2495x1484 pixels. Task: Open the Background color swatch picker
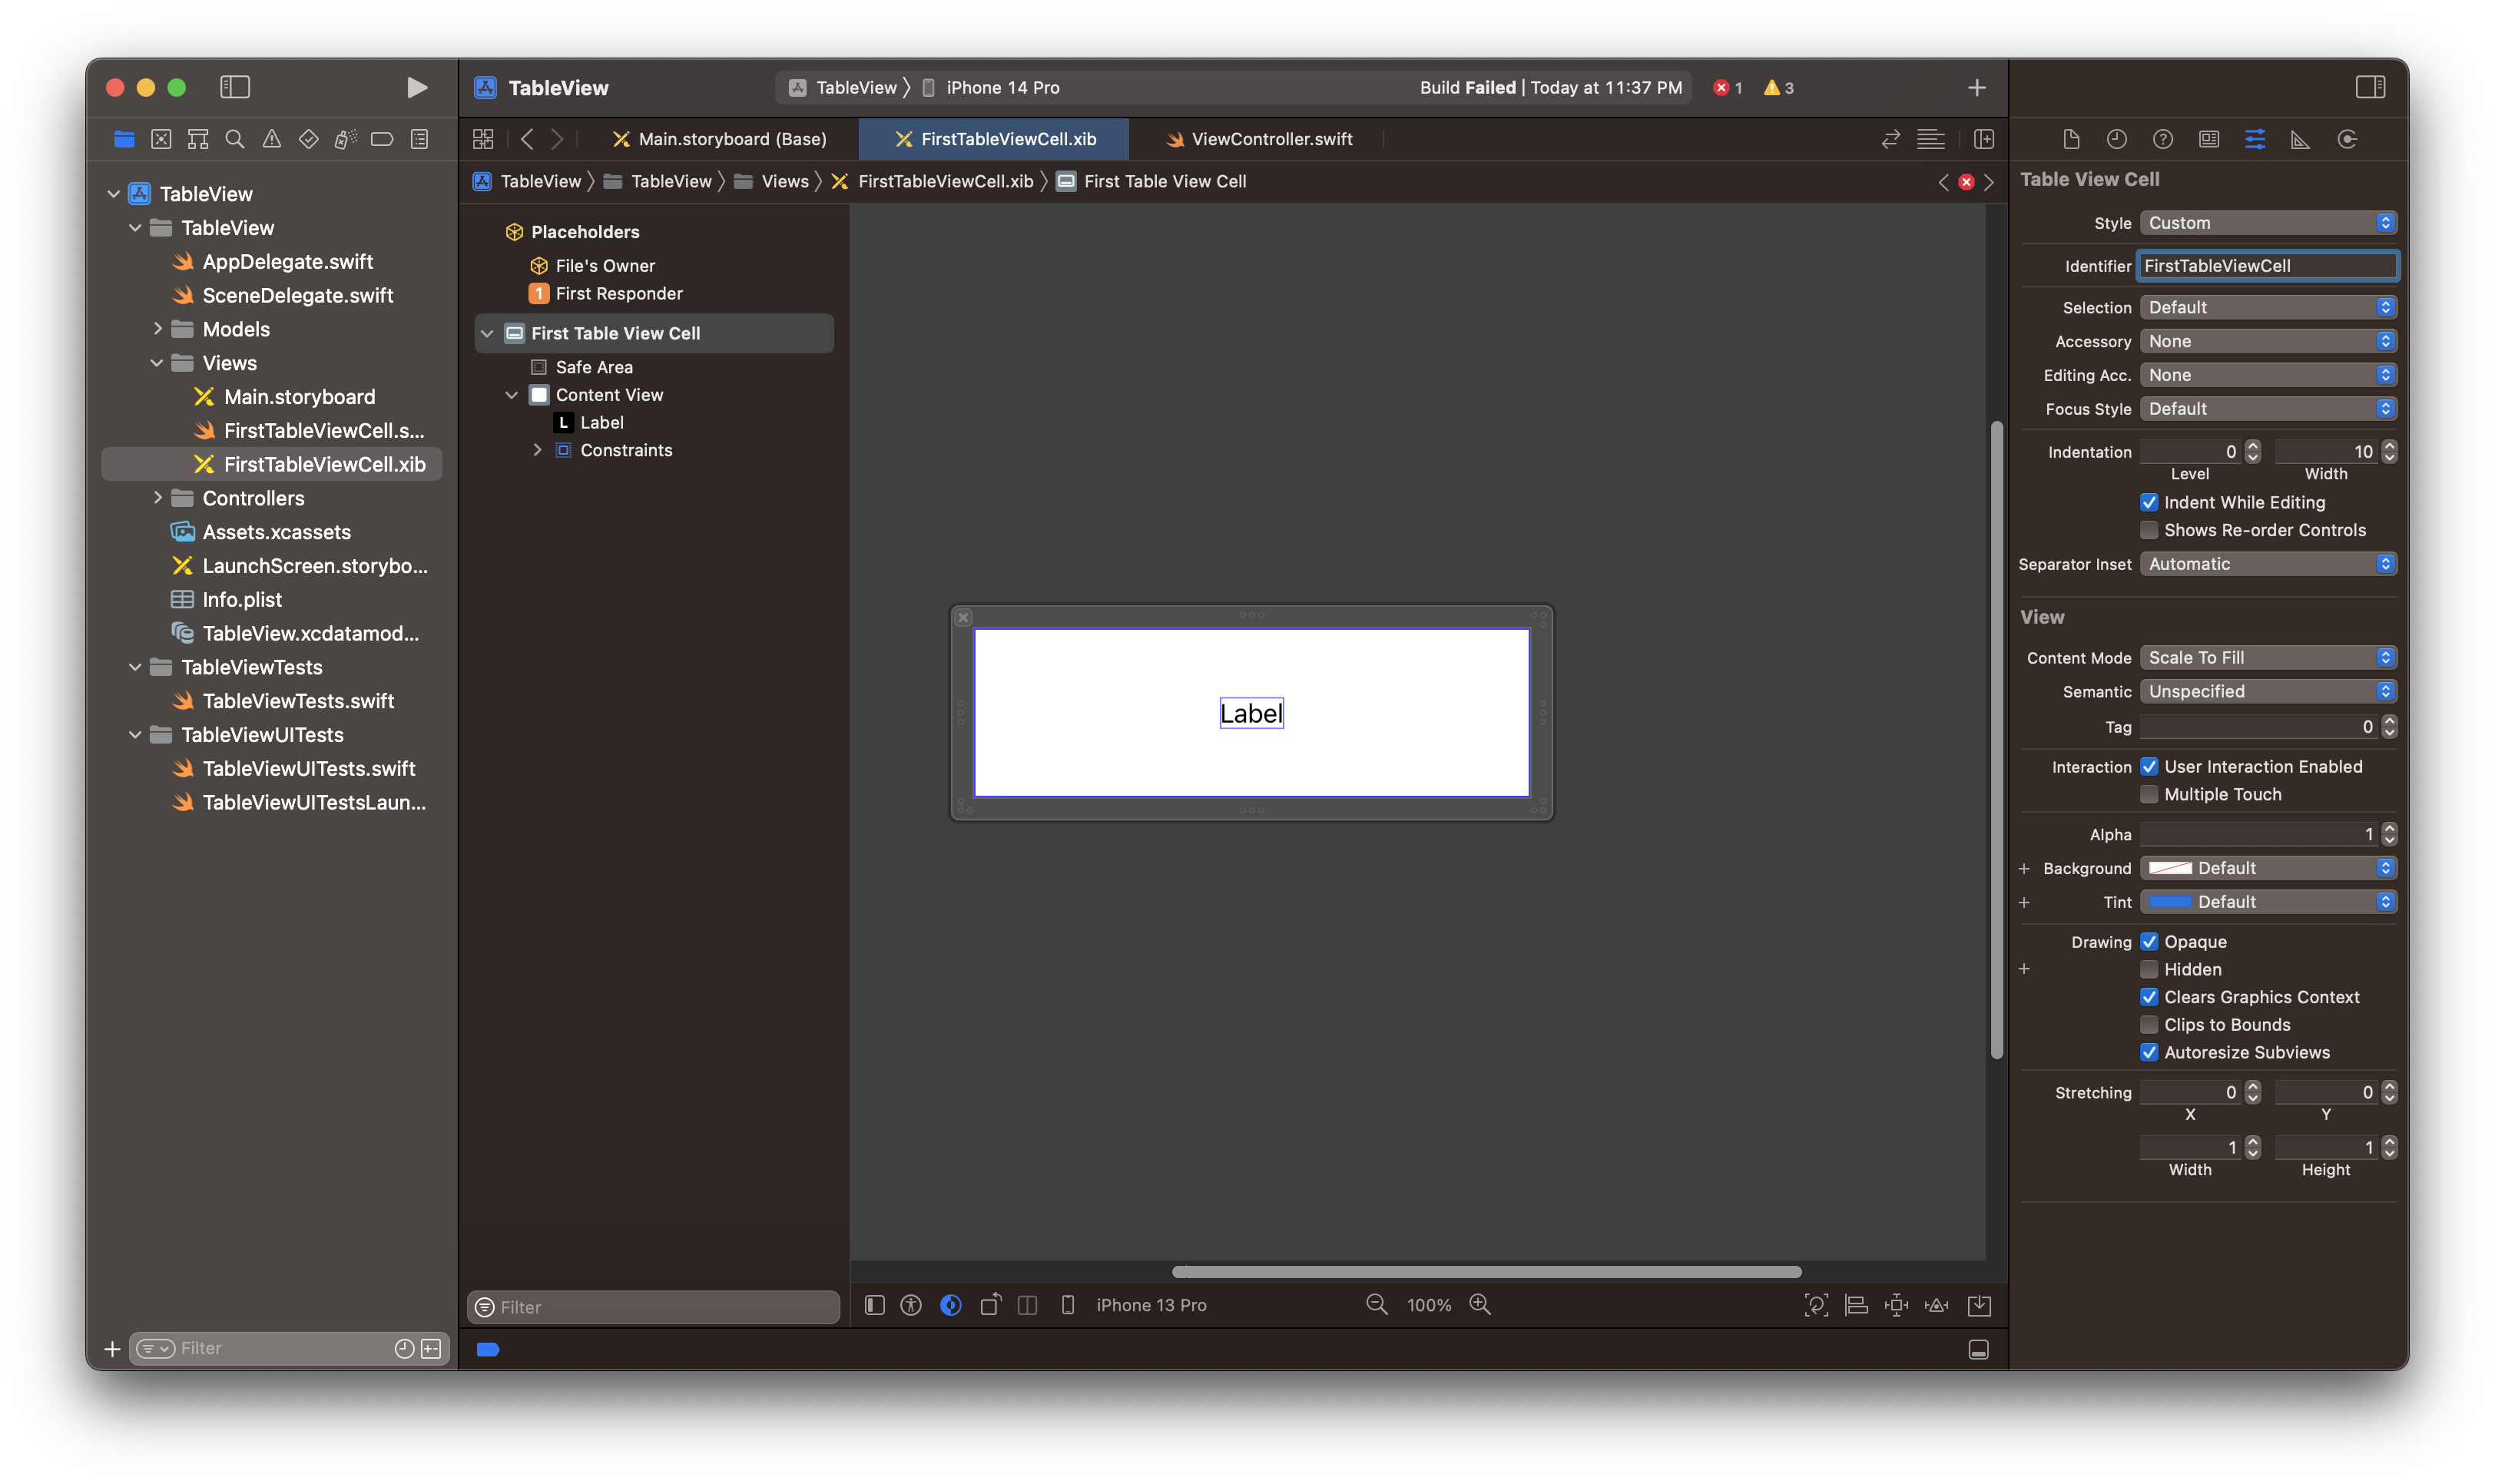tap(2170, 868)
